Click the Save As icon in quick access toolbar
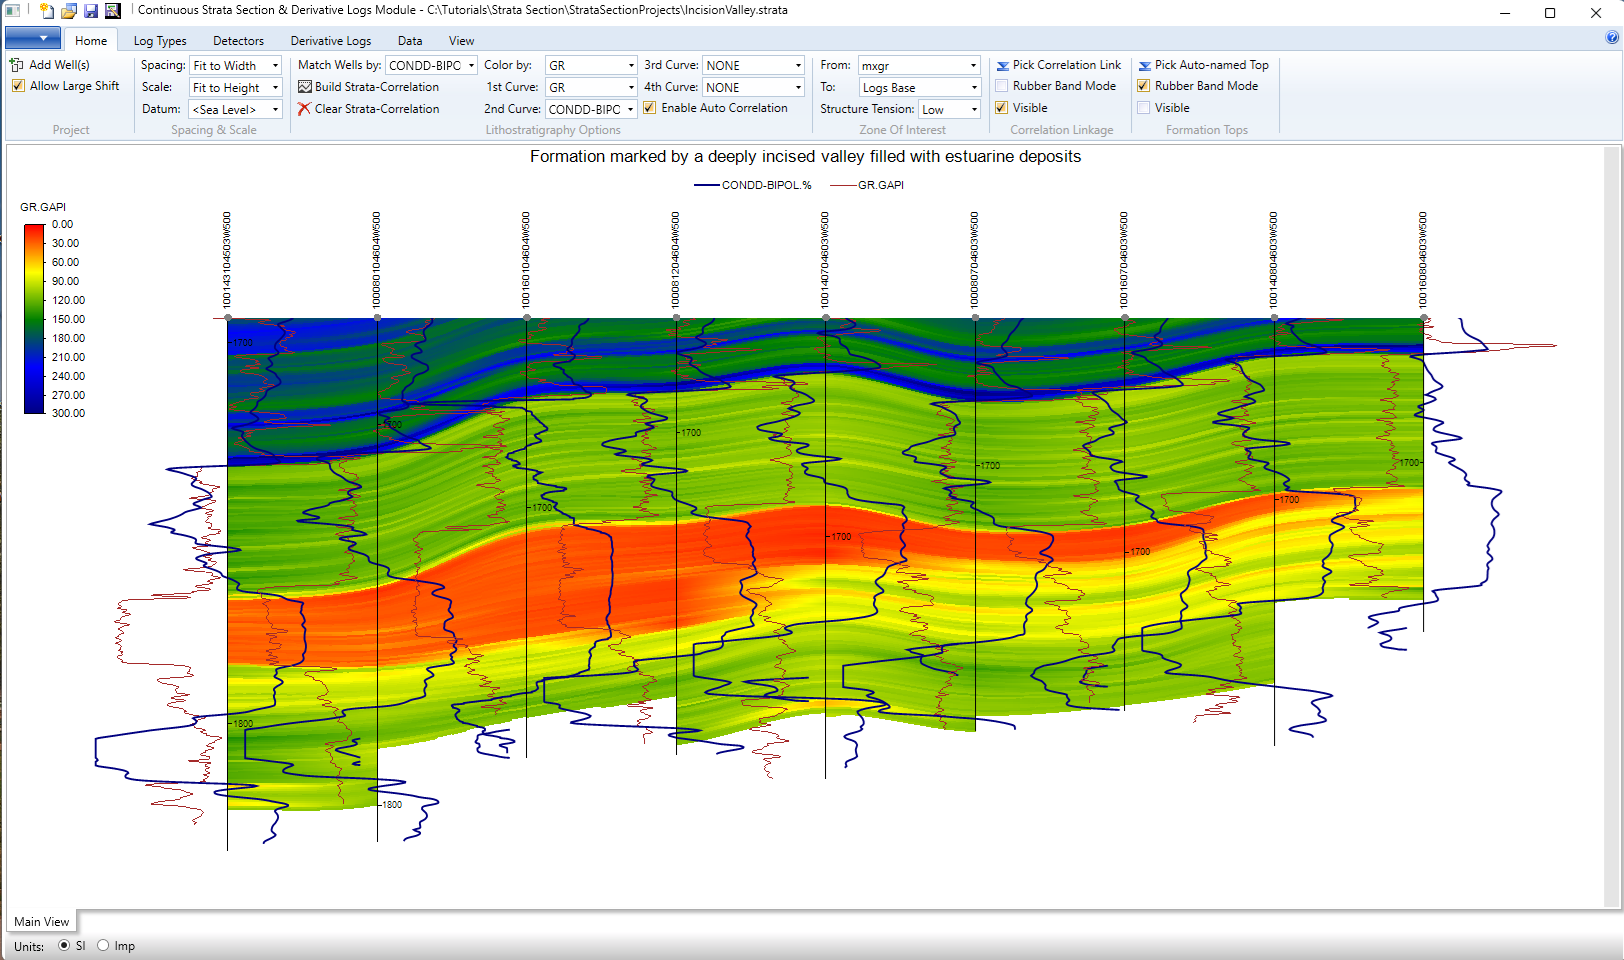Image resolution: width=1624 pixels, height=960 pixels. [x=113, y=11]
